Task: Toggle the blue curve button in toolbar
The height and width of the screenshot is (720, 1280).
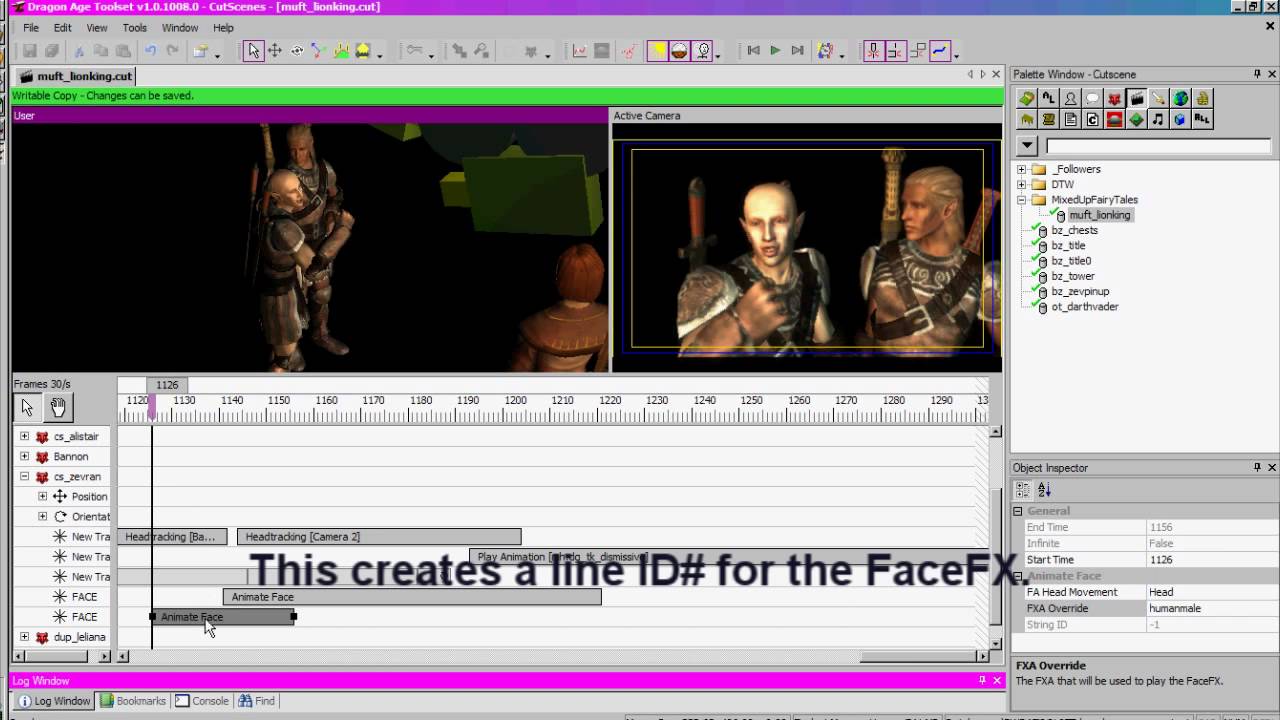Action: [939, 51]
